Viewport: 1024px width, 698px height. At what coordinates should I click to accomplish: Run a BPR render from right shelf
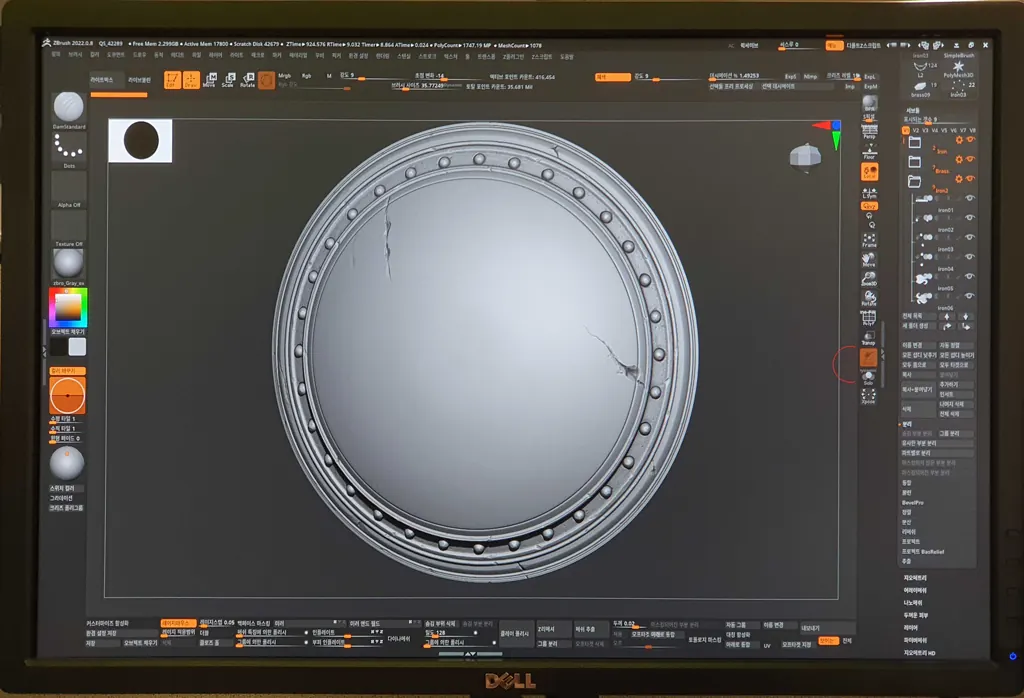coord(869,105)
